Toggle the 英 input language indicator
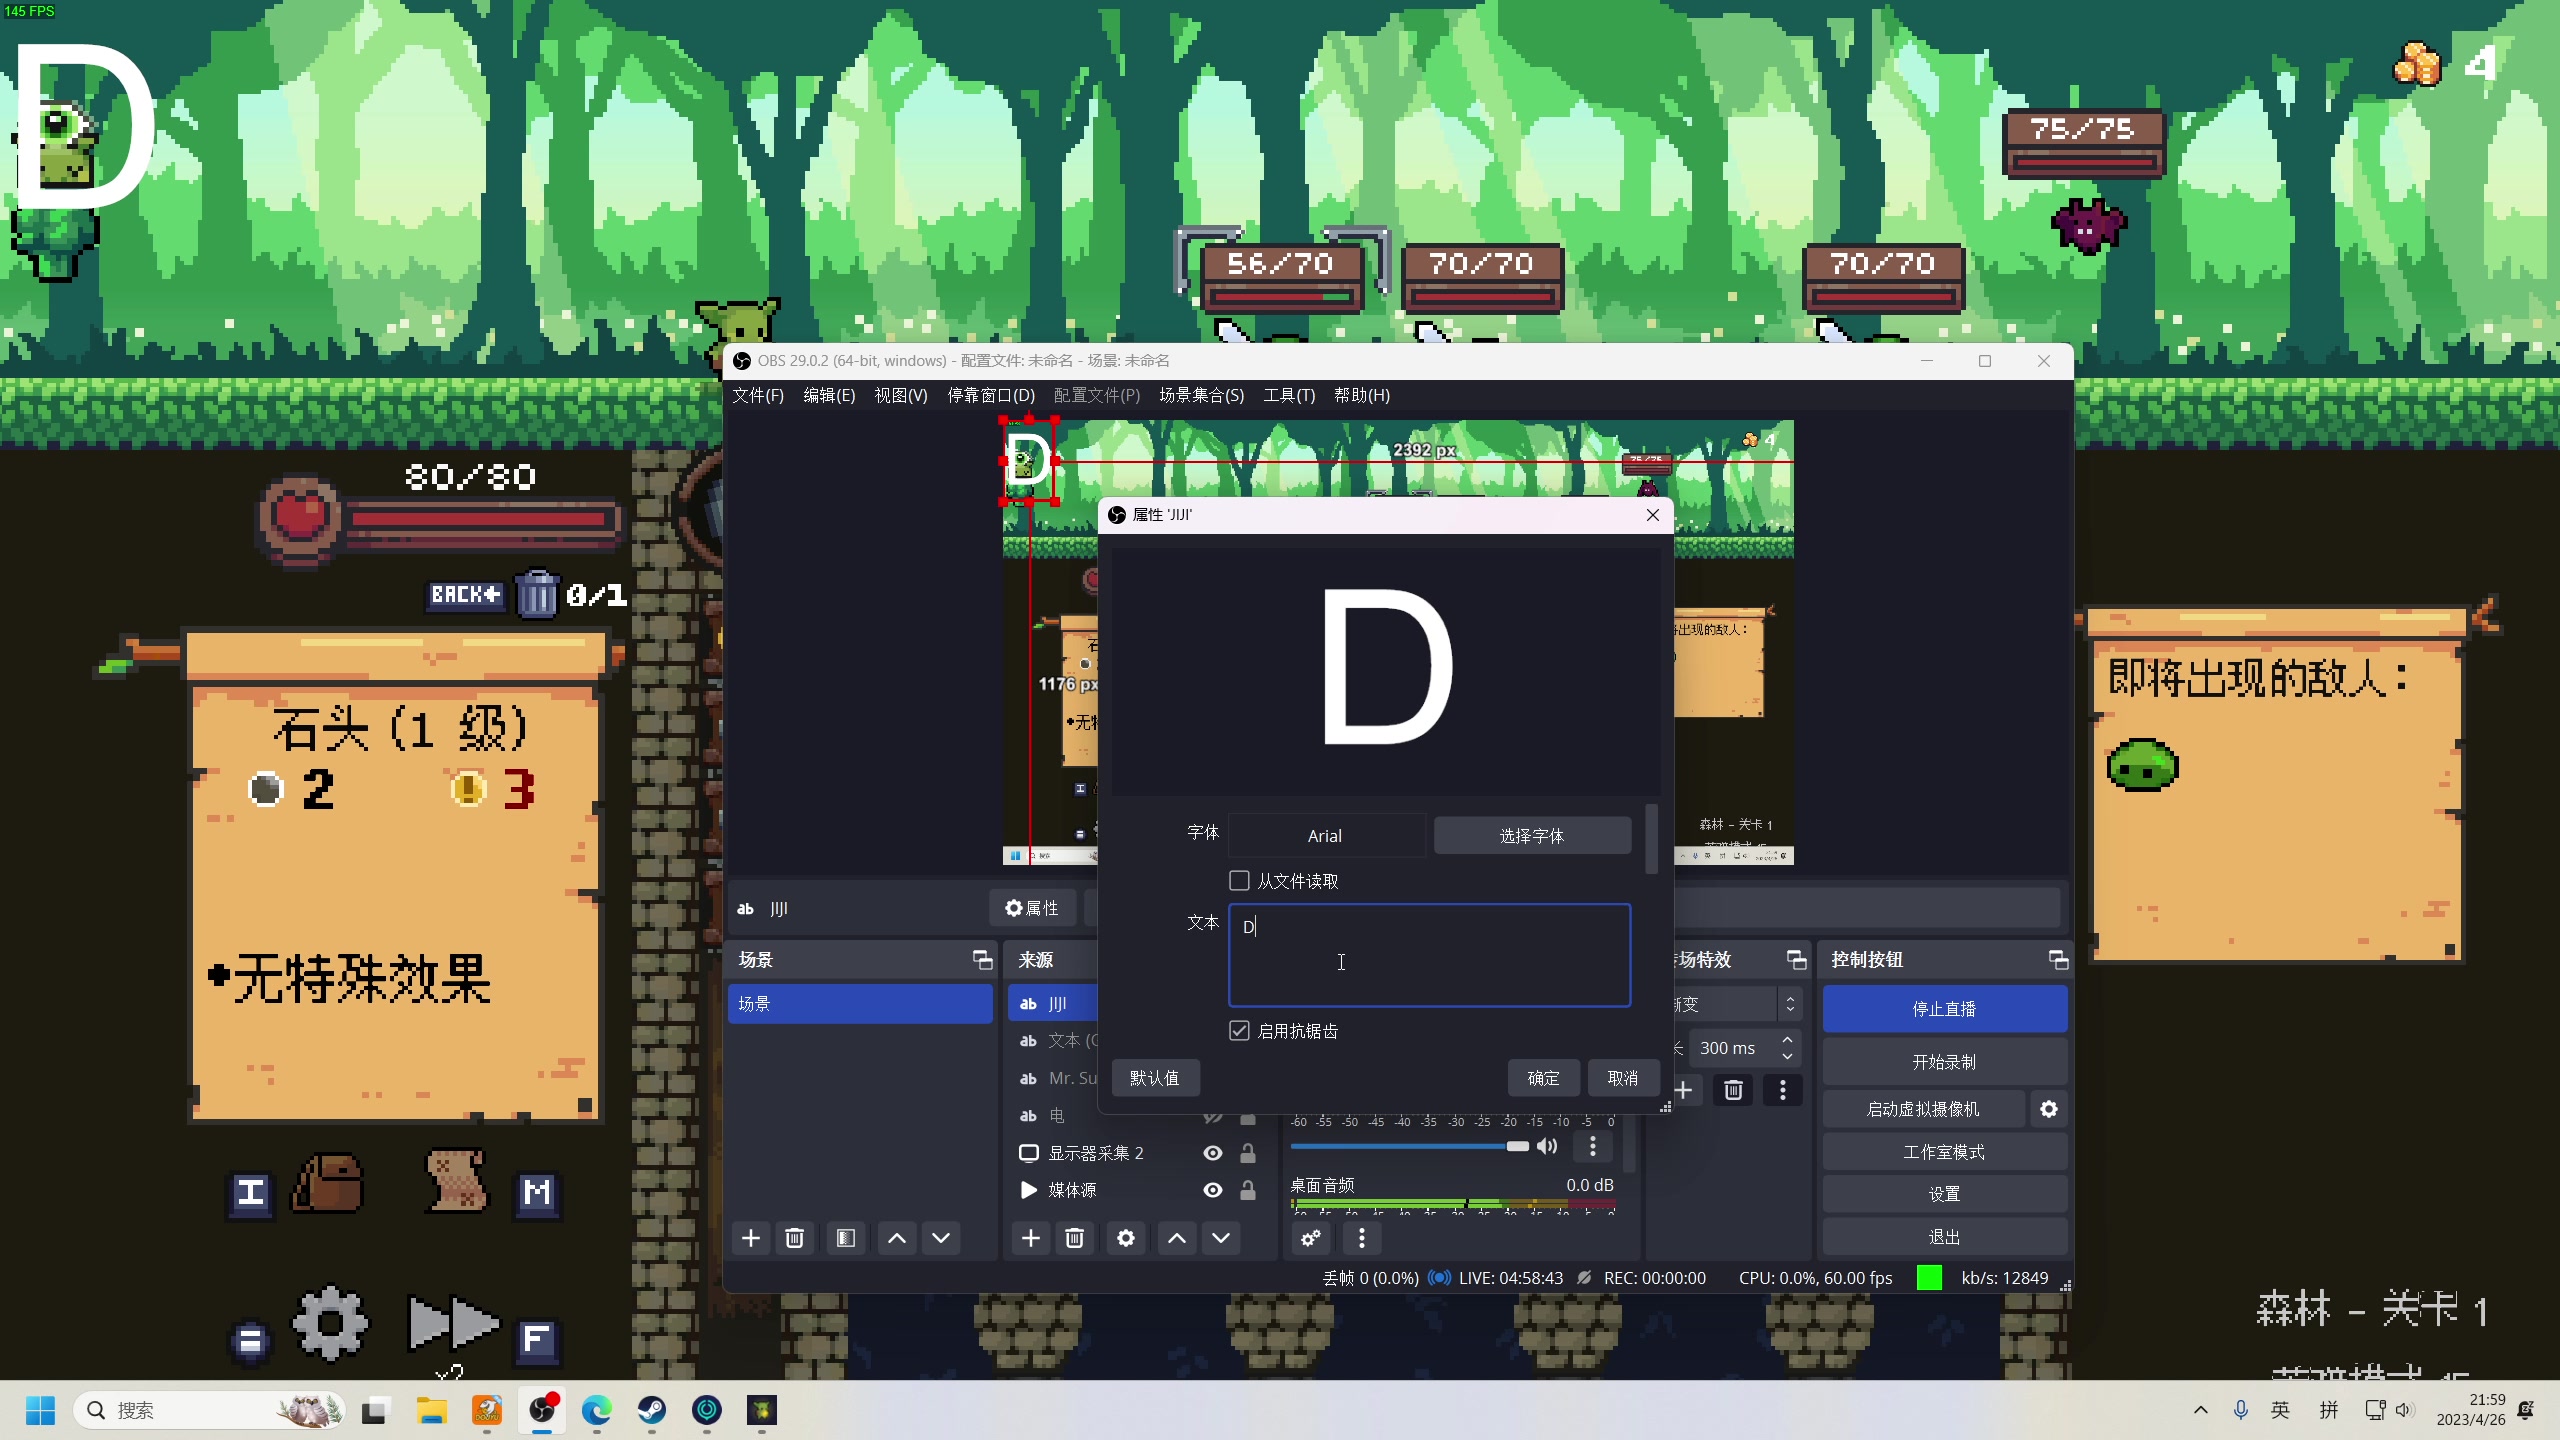The image size is (2560, 1440). click(2280, 1410)
